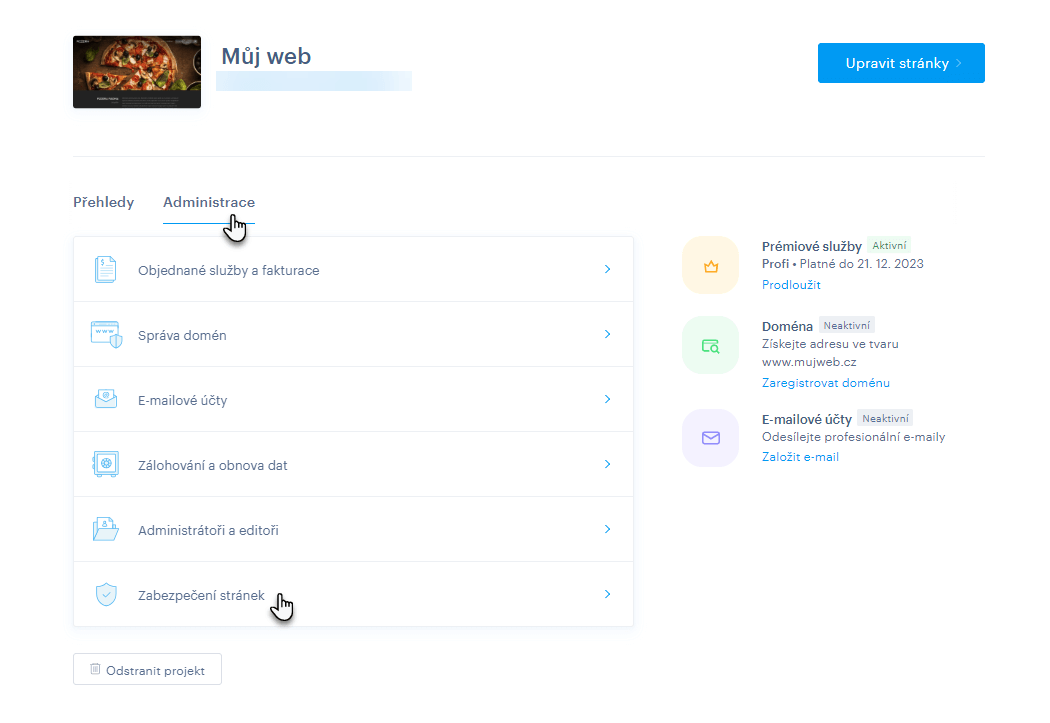Expand Zálohování a obnova dat chevron
This screenshot has width=1050, height=723.
point(607,465)
